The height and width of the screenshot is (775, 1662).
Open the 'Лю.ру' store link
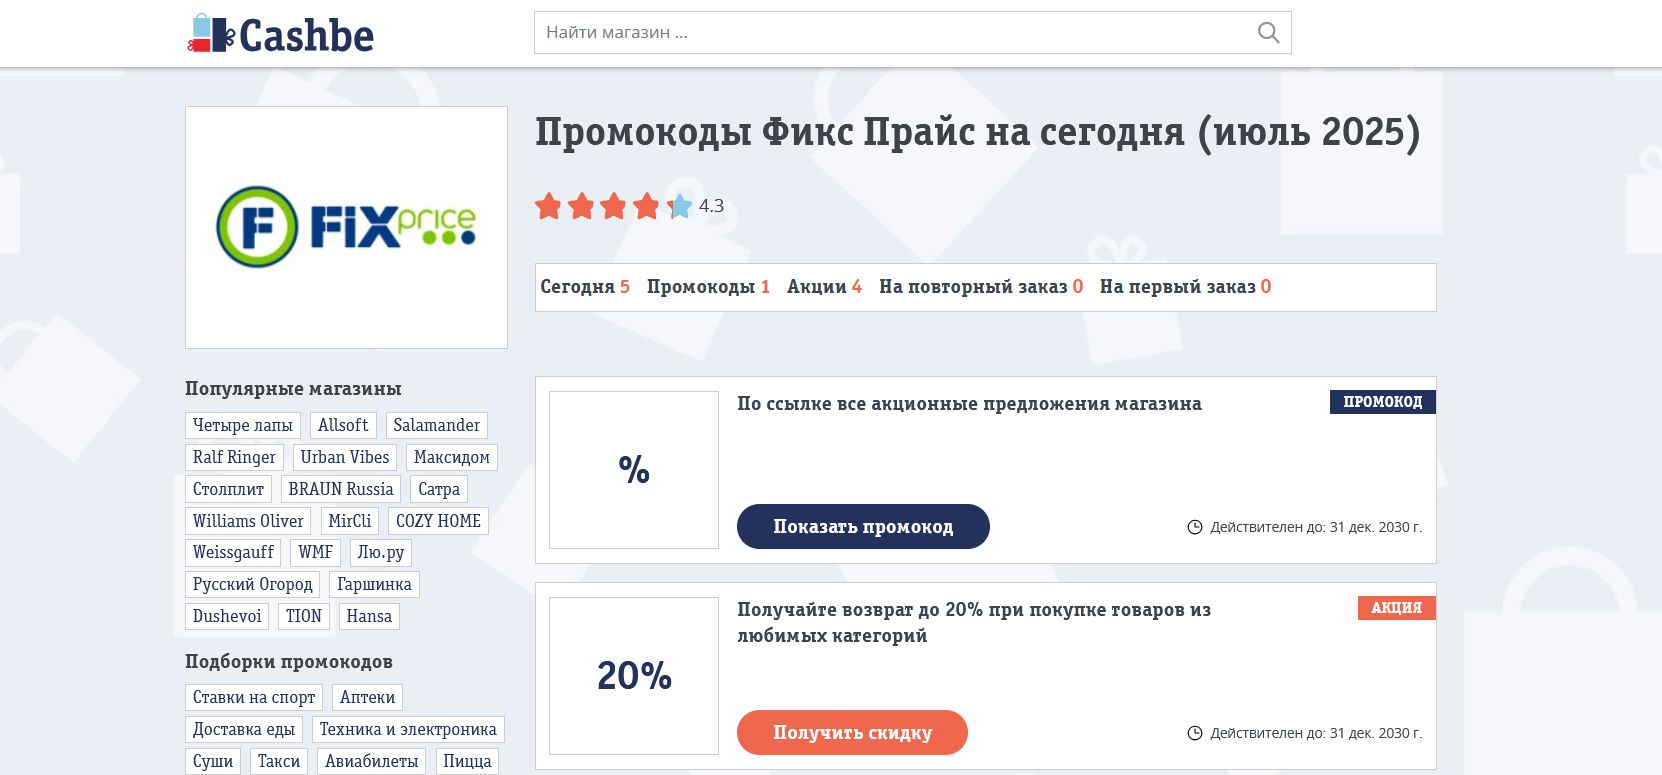(381, 552)
